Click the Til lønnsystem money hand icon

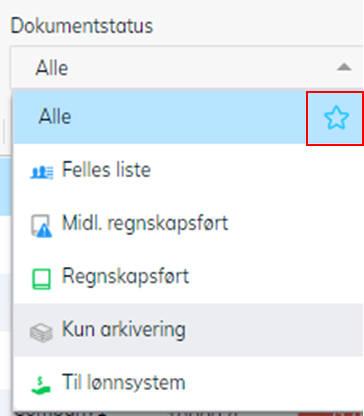pyautogui.click(x=41, y=386)
